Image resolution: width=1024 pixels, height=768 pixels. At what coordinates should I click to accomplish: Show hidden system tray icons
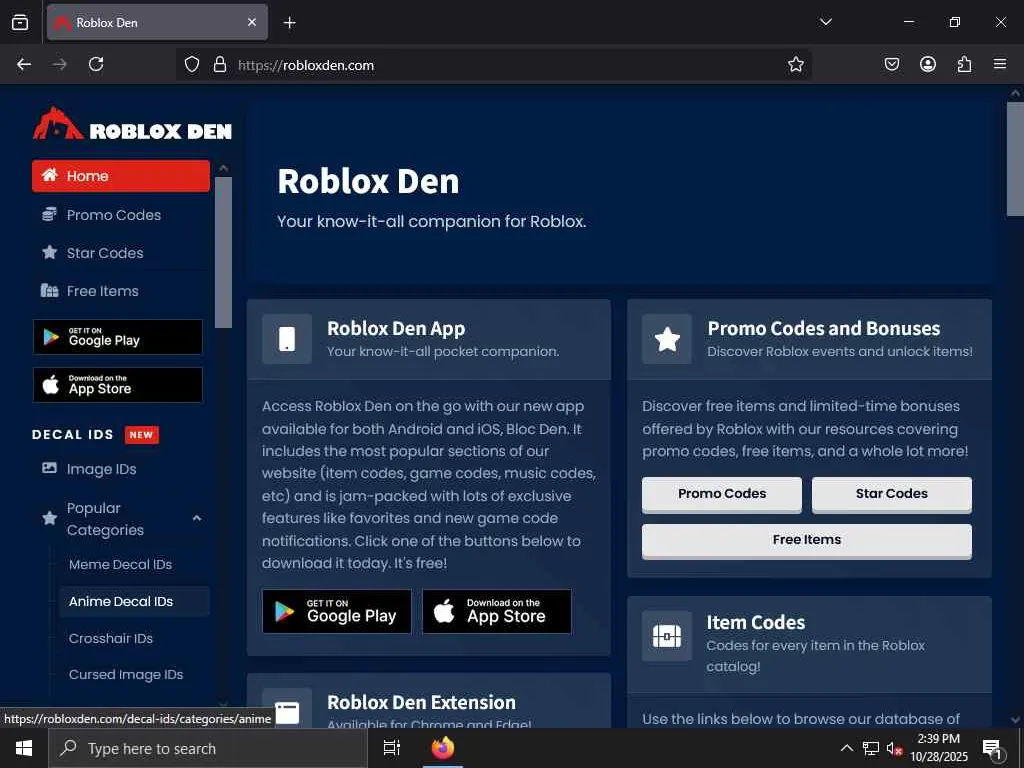coord(846,748)
